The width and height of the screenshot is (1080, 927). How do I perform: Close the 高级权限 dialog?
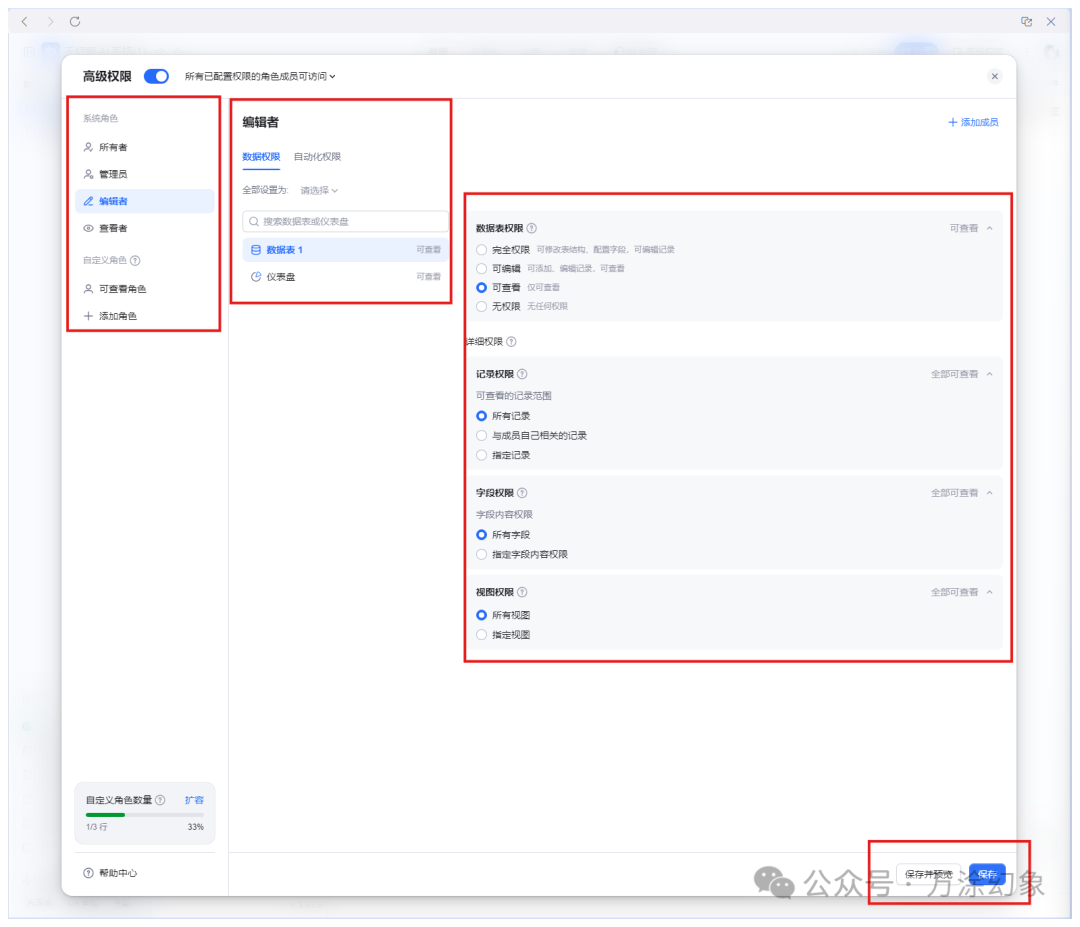[995, 76]
